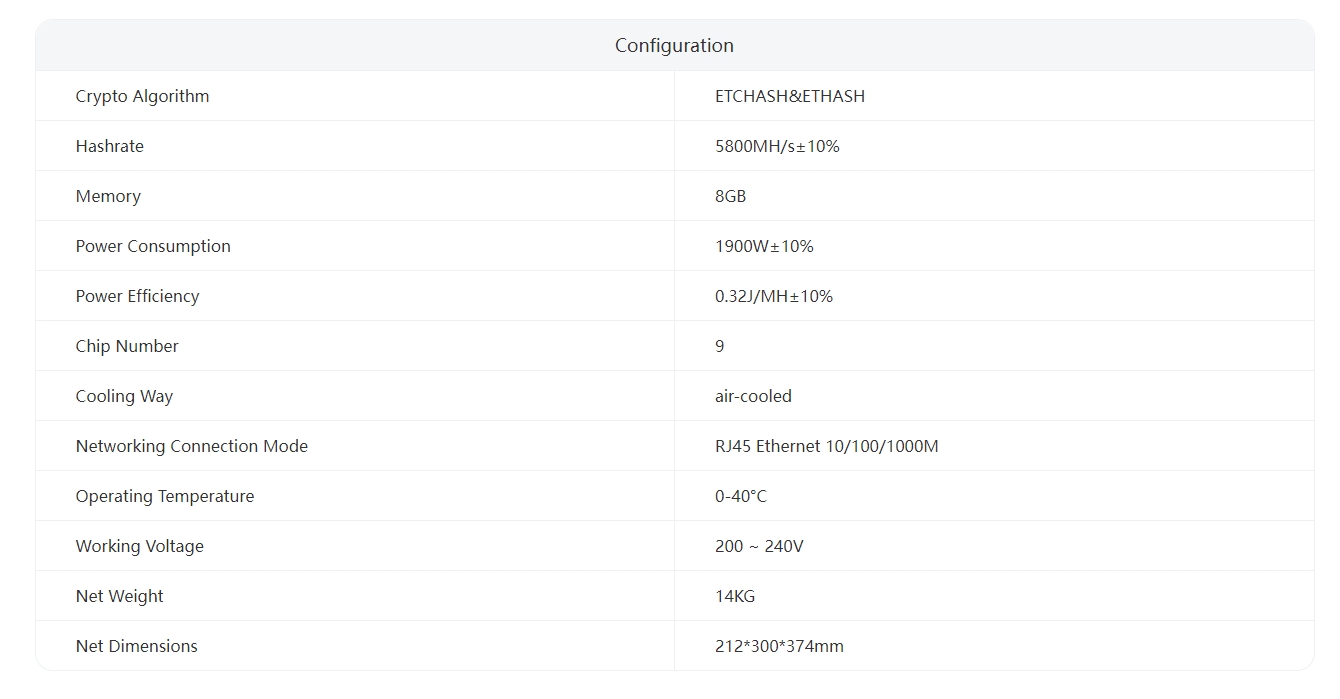Click the RJ45 Ethernet 10/100/1000M value
The image size is (1340, 699).
point(826,446)
